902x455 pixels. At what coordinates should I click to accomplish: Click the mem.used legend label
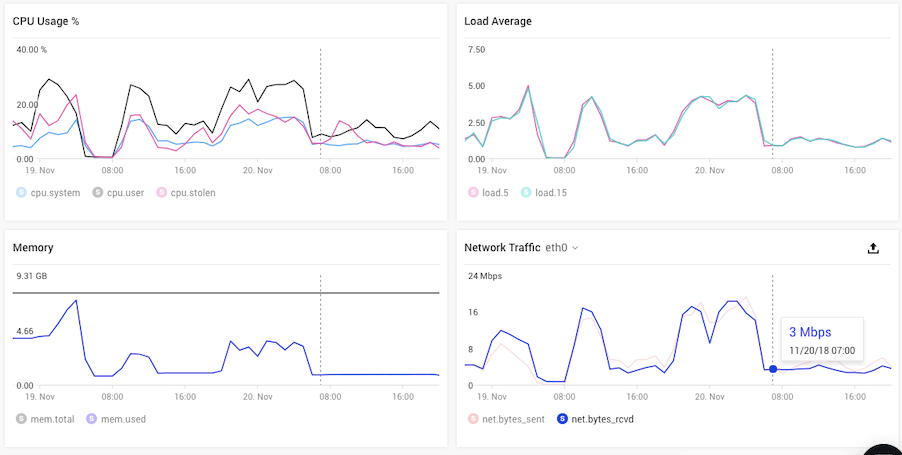123,419
